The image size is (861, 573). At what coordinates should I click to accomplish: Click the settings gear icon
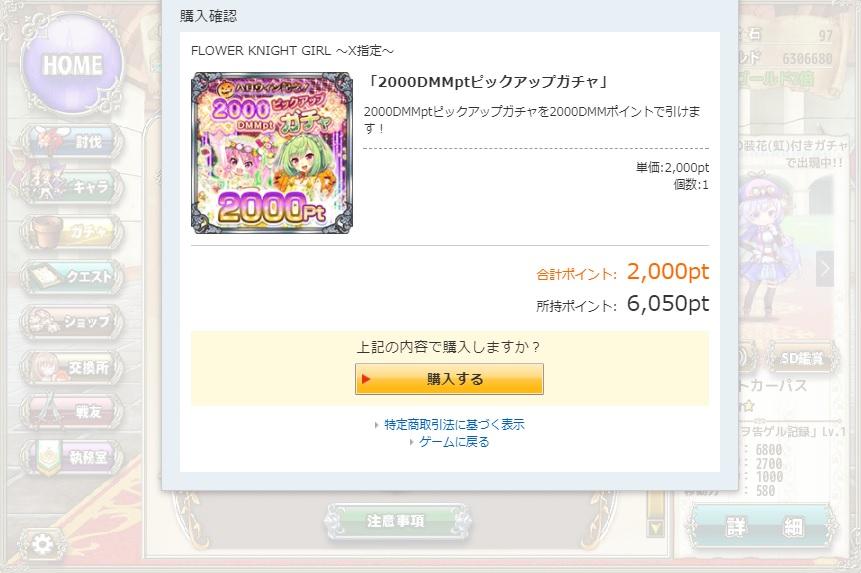pos(42,544)
